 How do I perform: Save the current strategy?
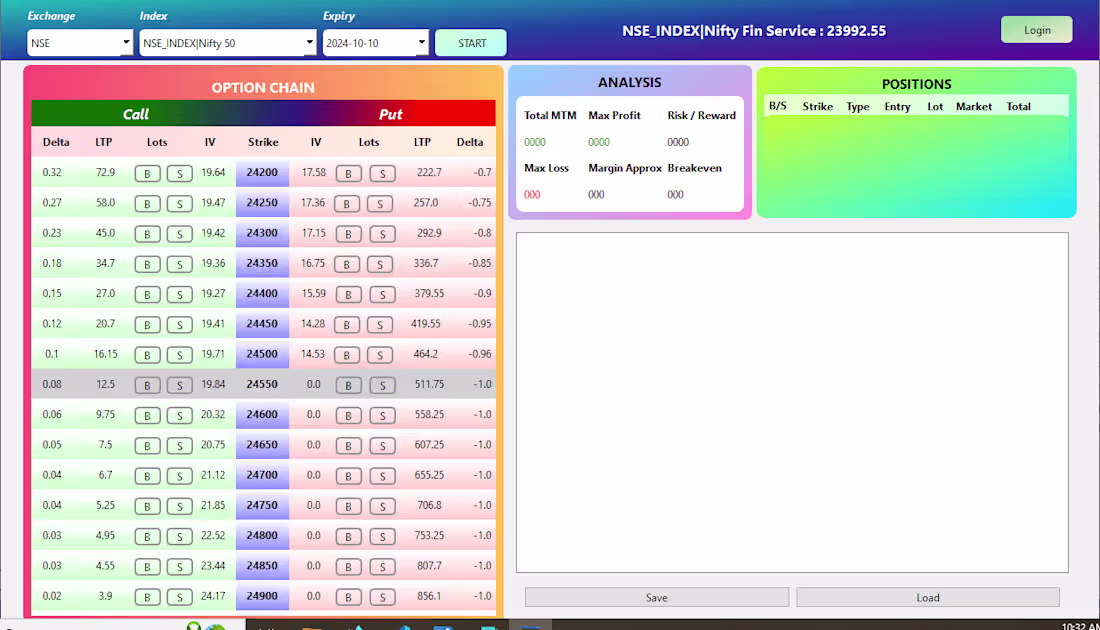pyautogui.click(x=656, y=597)
